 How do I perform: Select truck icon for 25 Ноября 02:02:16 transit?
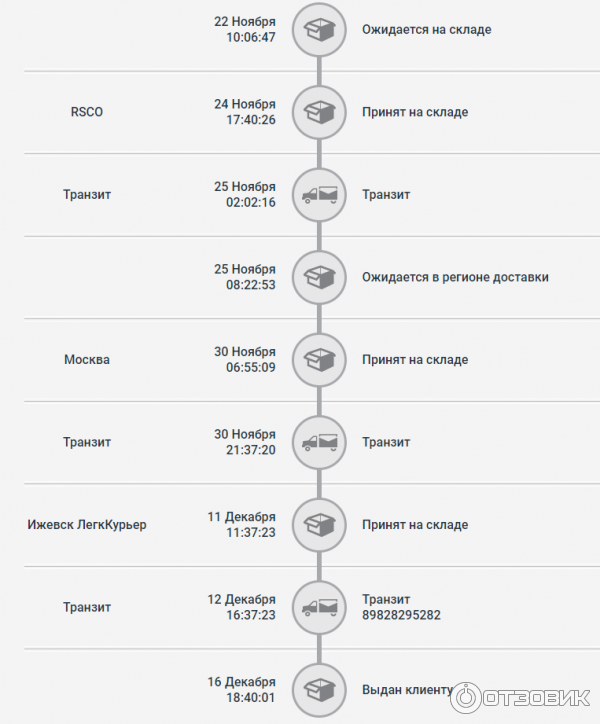tap(319, 195)
